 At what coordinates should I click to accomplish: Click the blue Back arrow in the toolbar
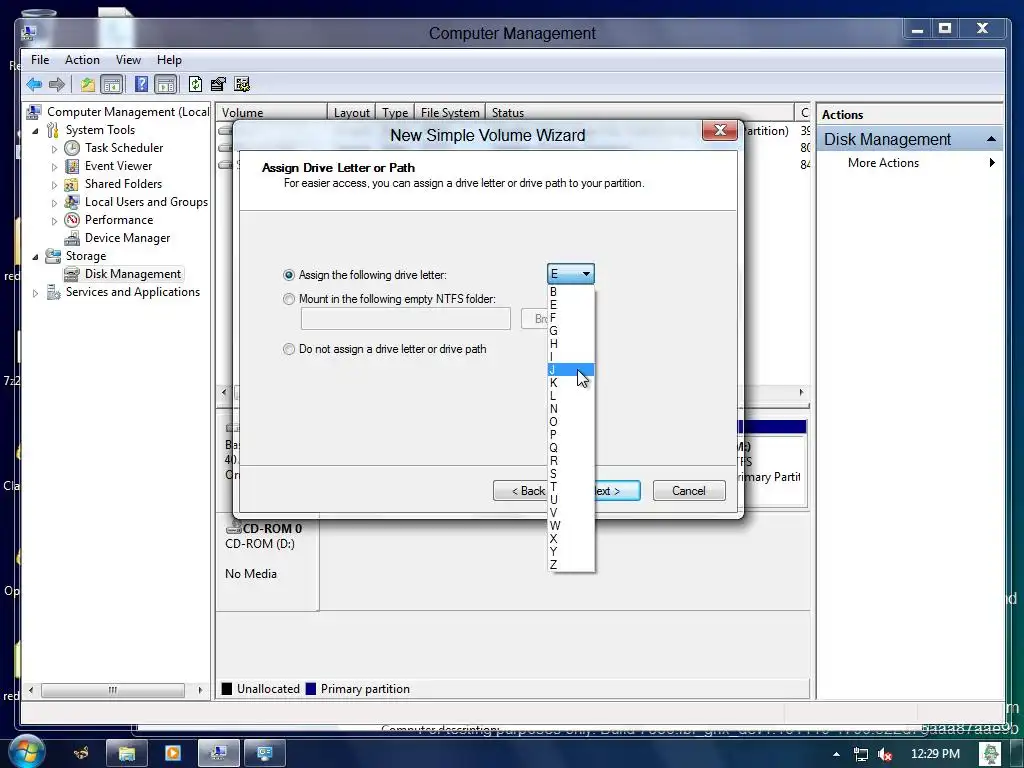point(34,84)
